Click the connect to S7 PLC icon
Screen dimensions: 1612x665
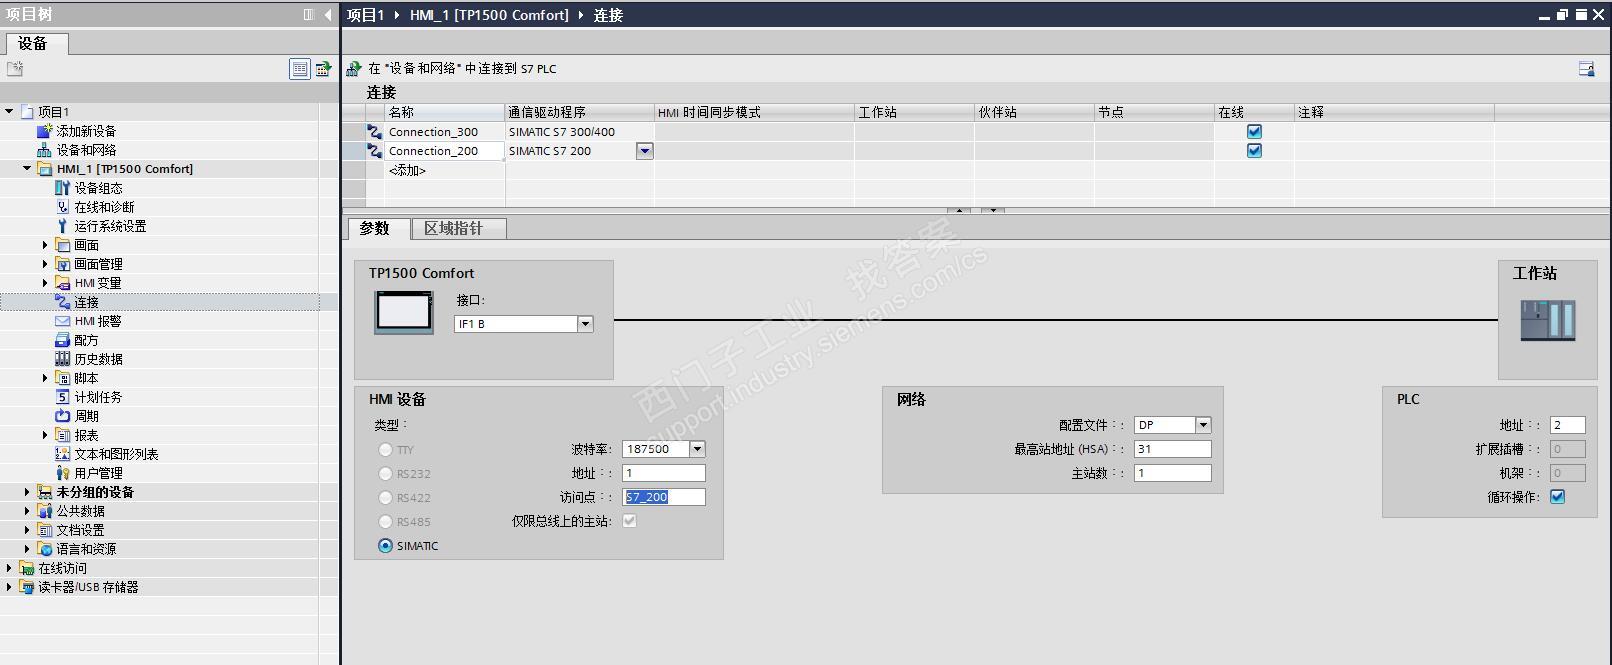[354, 69]
